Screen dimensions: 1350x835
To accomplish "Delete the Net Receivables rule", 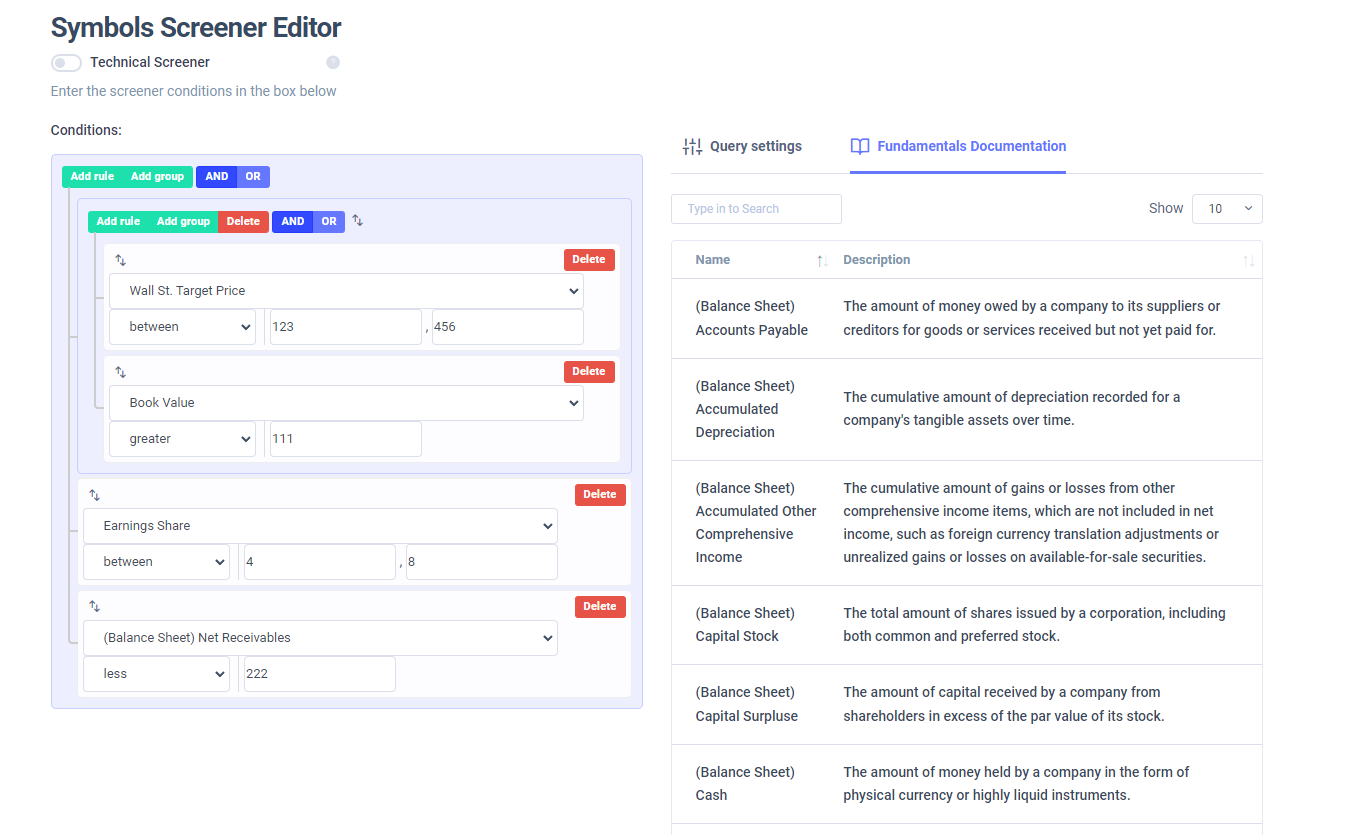I will [600, 607].
